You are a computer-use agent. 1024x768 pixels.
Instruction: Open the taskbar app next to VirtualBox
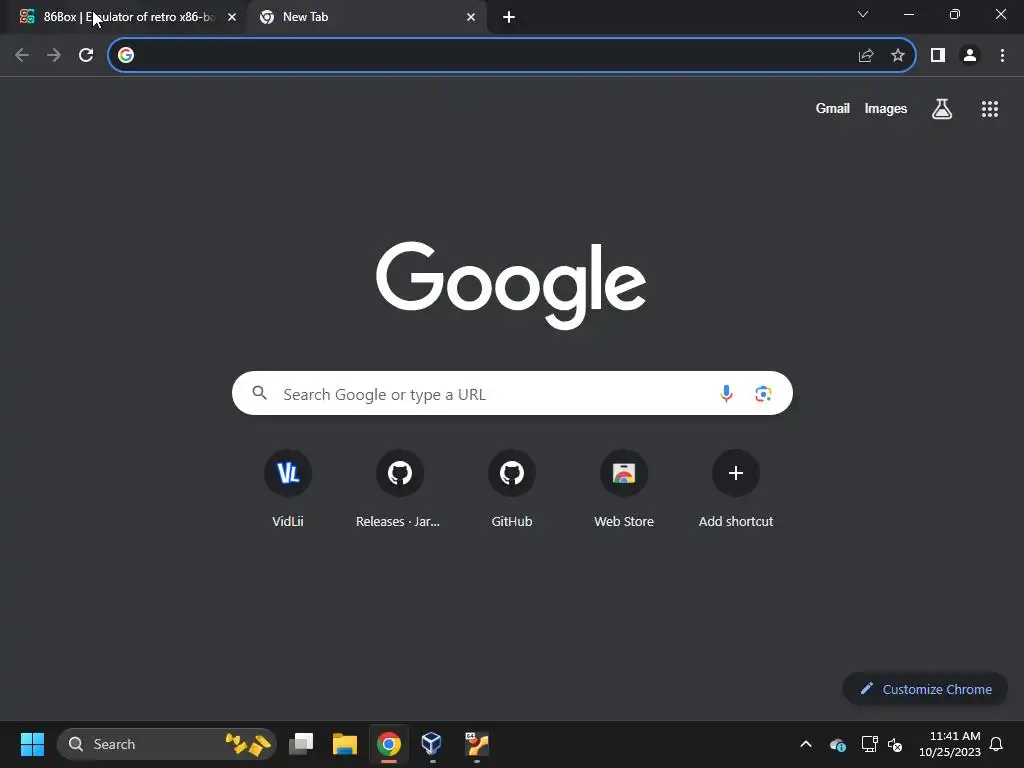click(477, 744)
